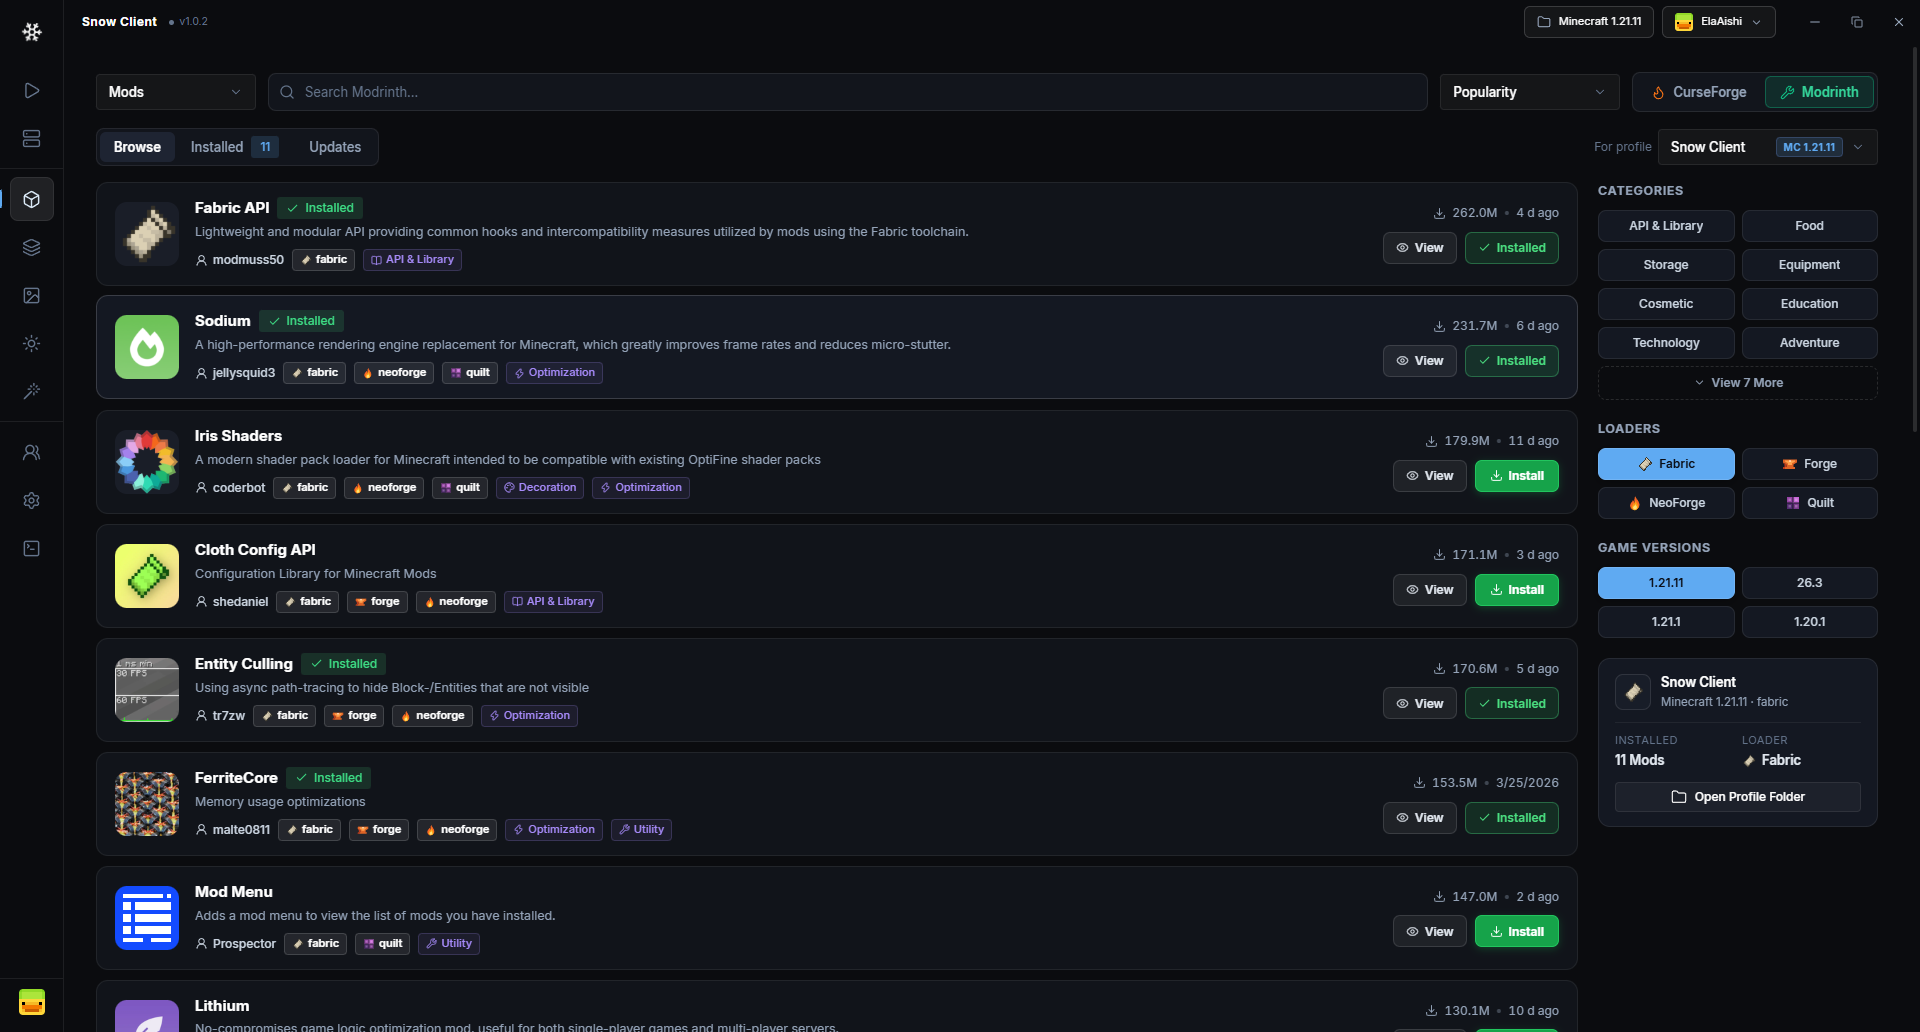This screenshot has width=1920, height=1032.
Task: Click the Fabric API mod icon
Action: coord(147,234)
